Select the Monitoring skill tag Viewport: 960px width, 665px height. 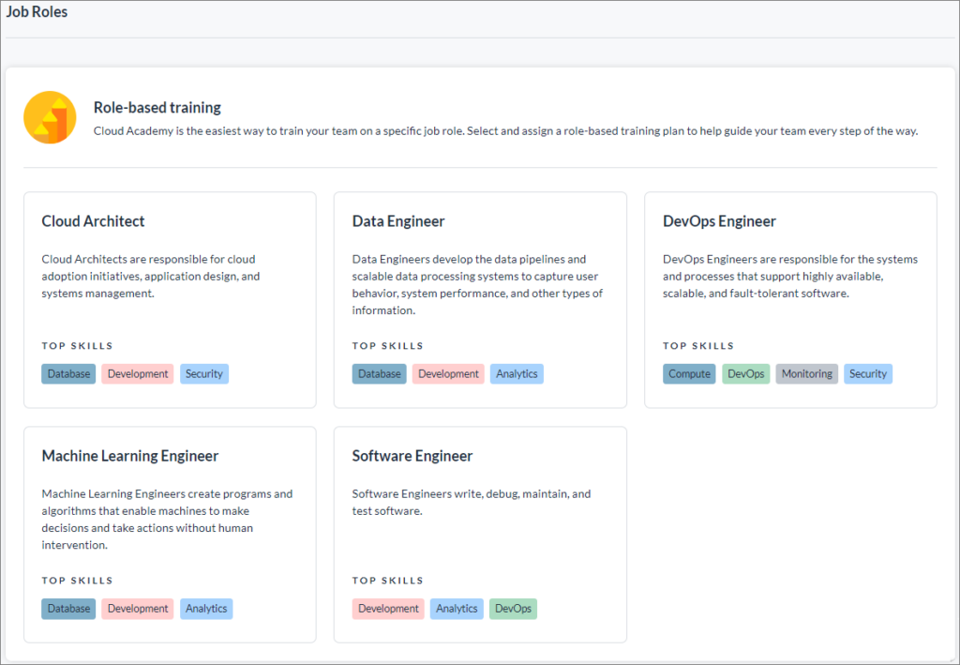806,374
